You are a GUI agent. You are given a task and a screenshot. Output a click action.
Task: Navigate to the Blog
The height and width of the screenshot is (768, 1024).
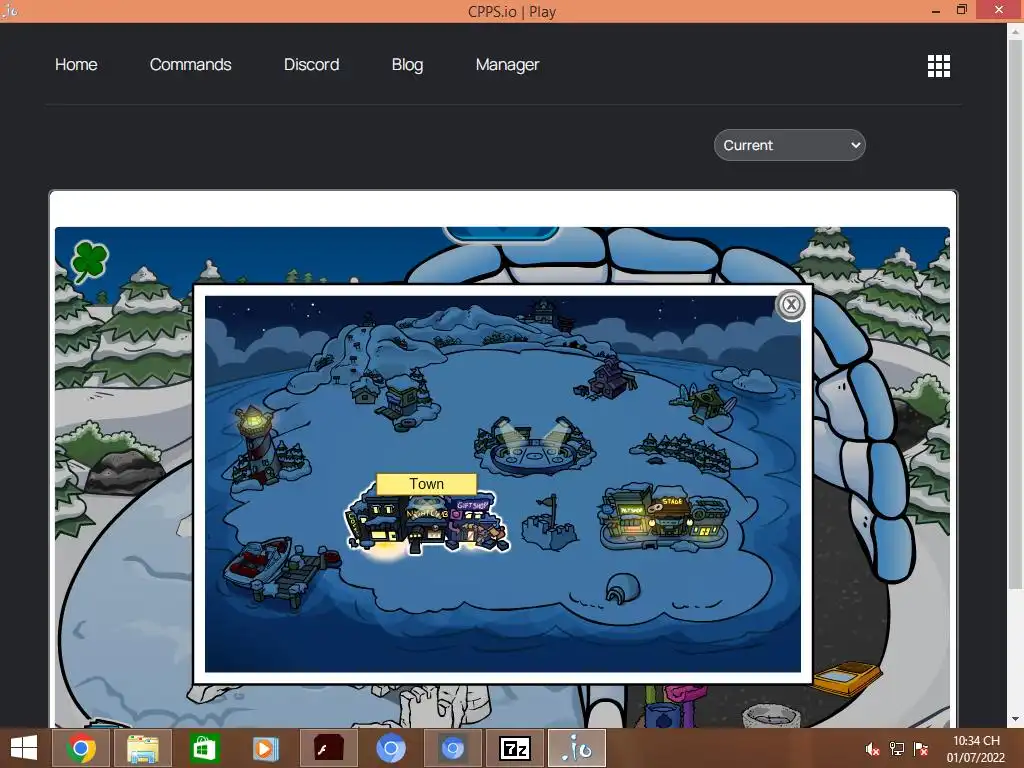click(408, 65)
